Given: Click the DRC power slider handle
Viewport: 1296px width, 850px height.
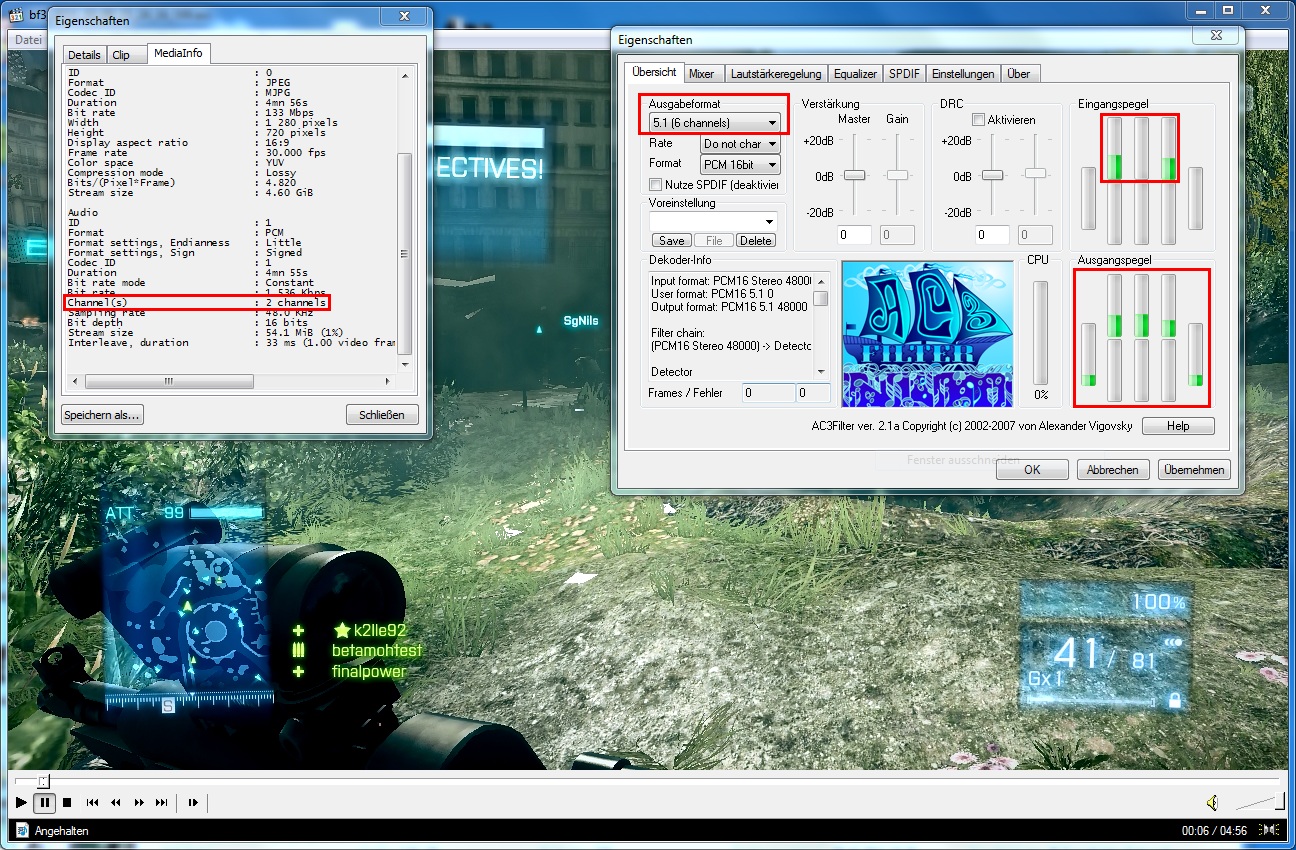Looking at the screenshot, I should (992, 175).
